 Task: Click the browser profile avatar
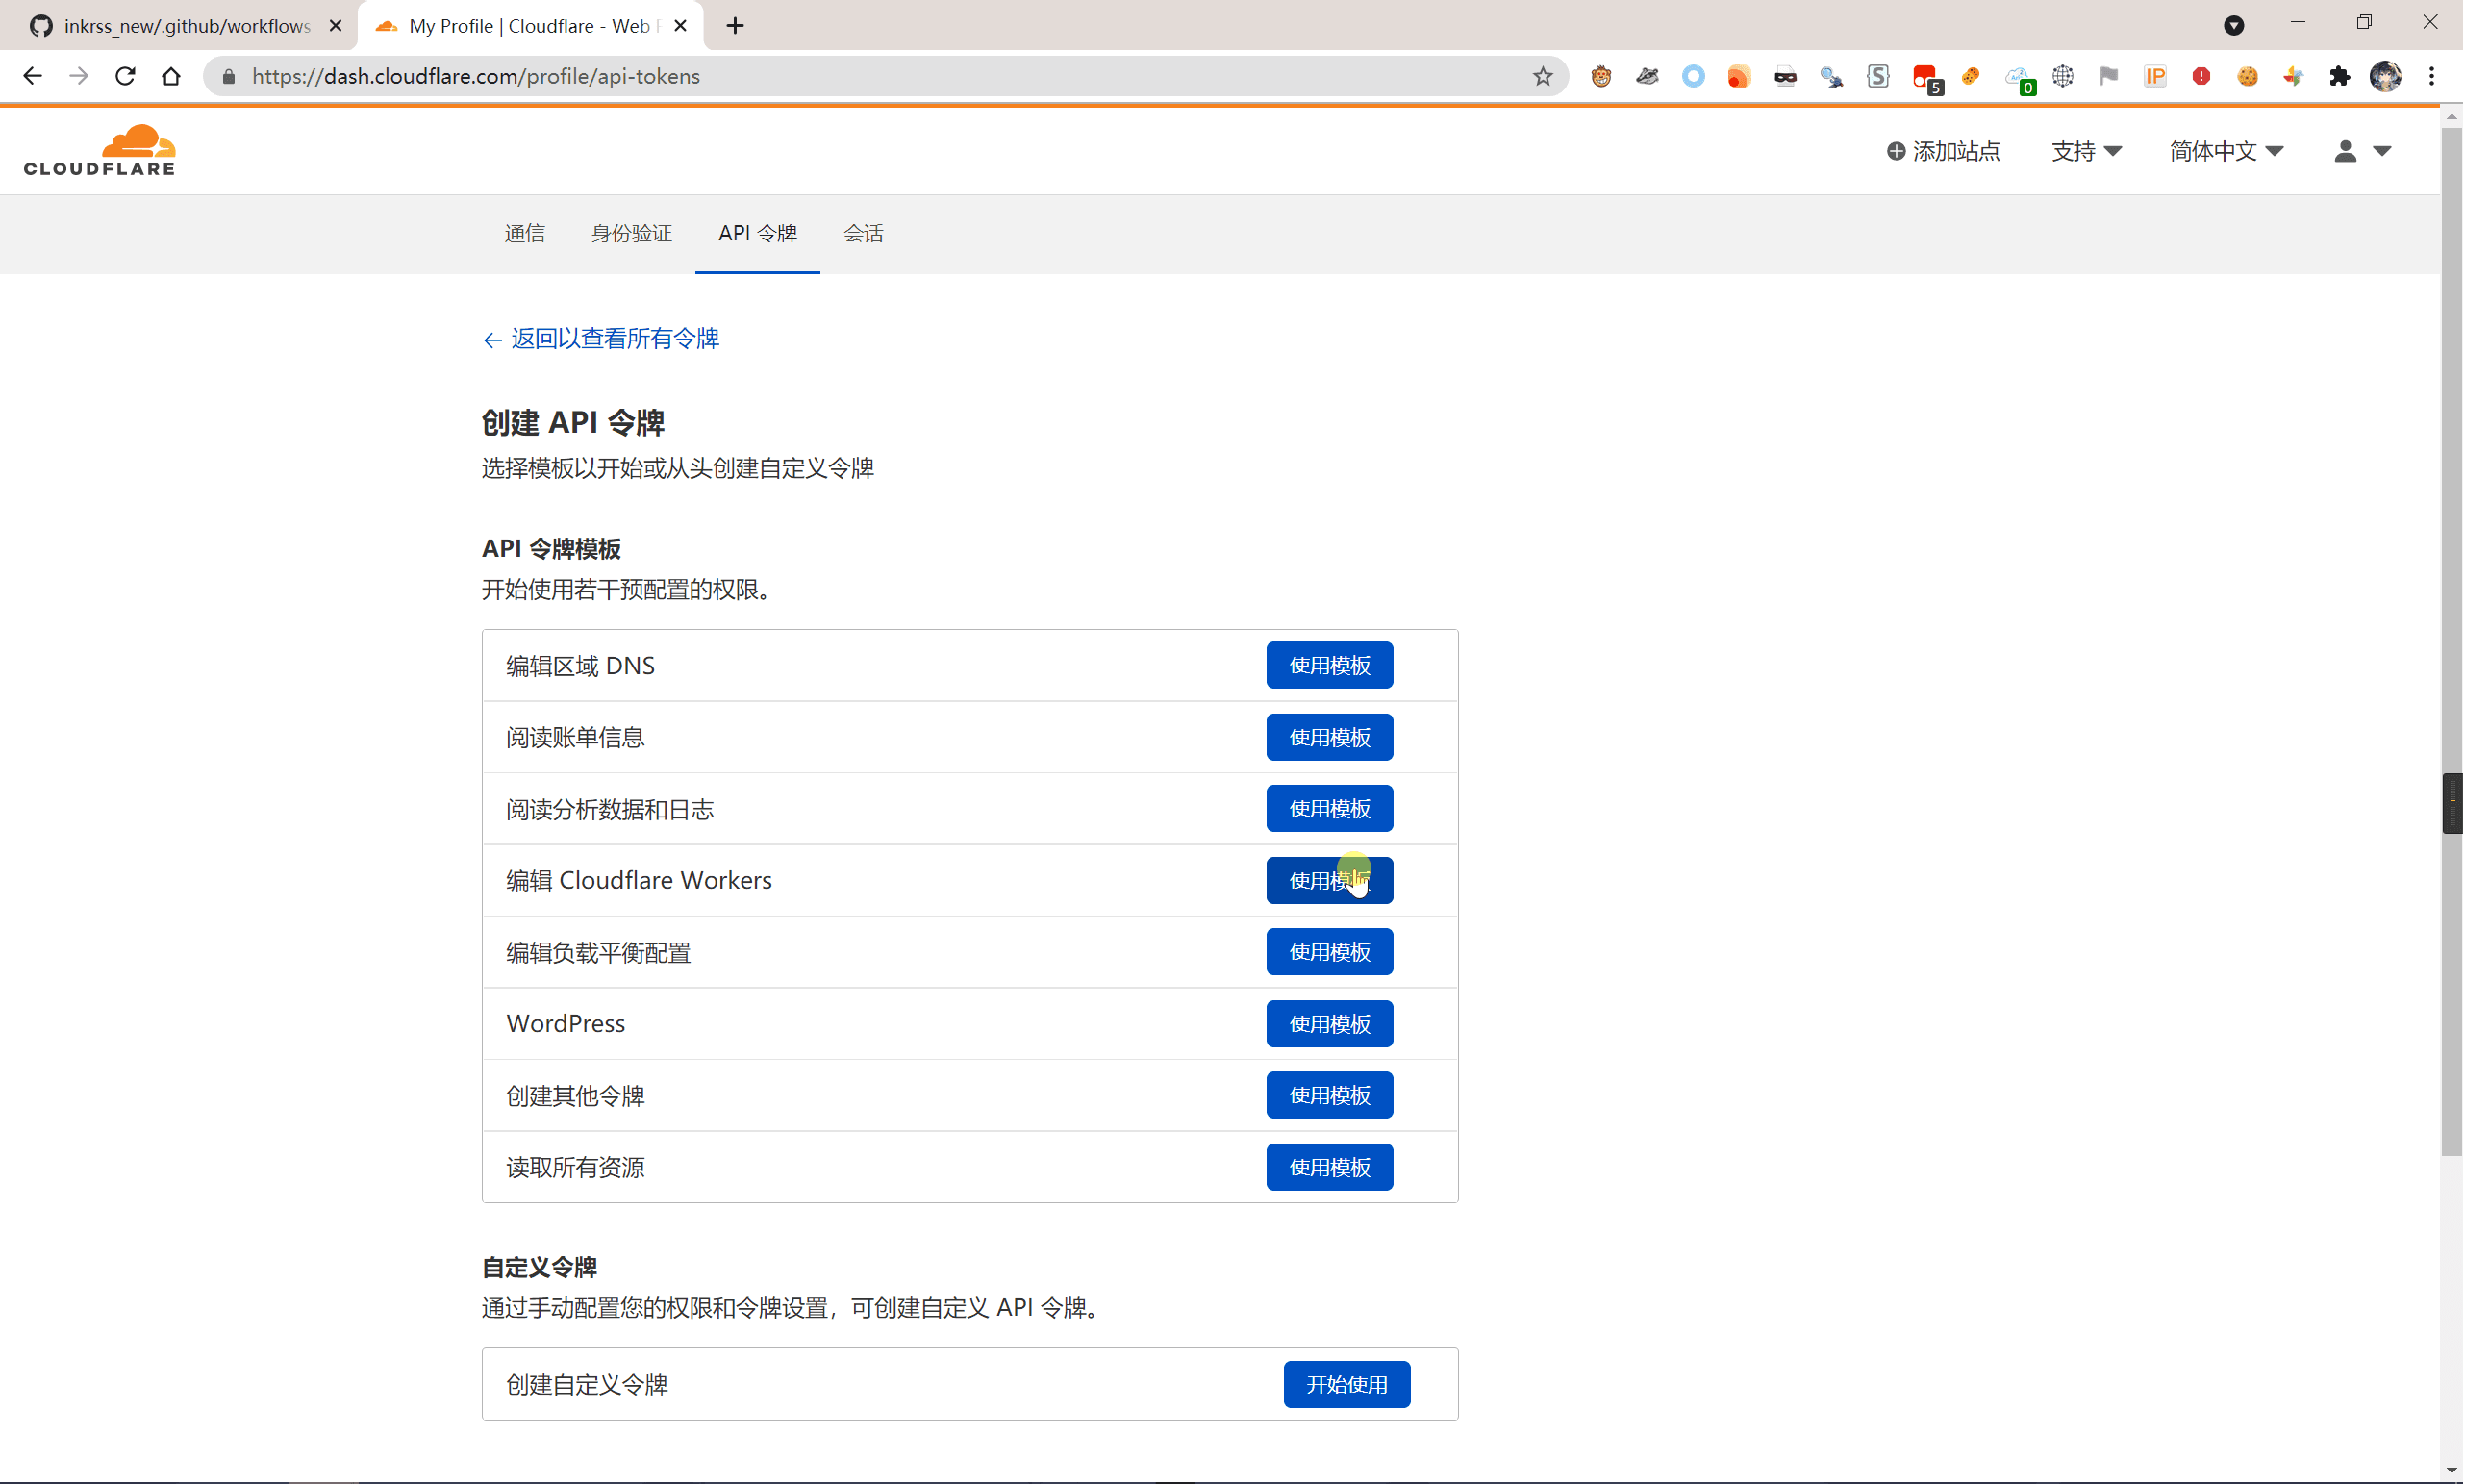(2385, 76)
